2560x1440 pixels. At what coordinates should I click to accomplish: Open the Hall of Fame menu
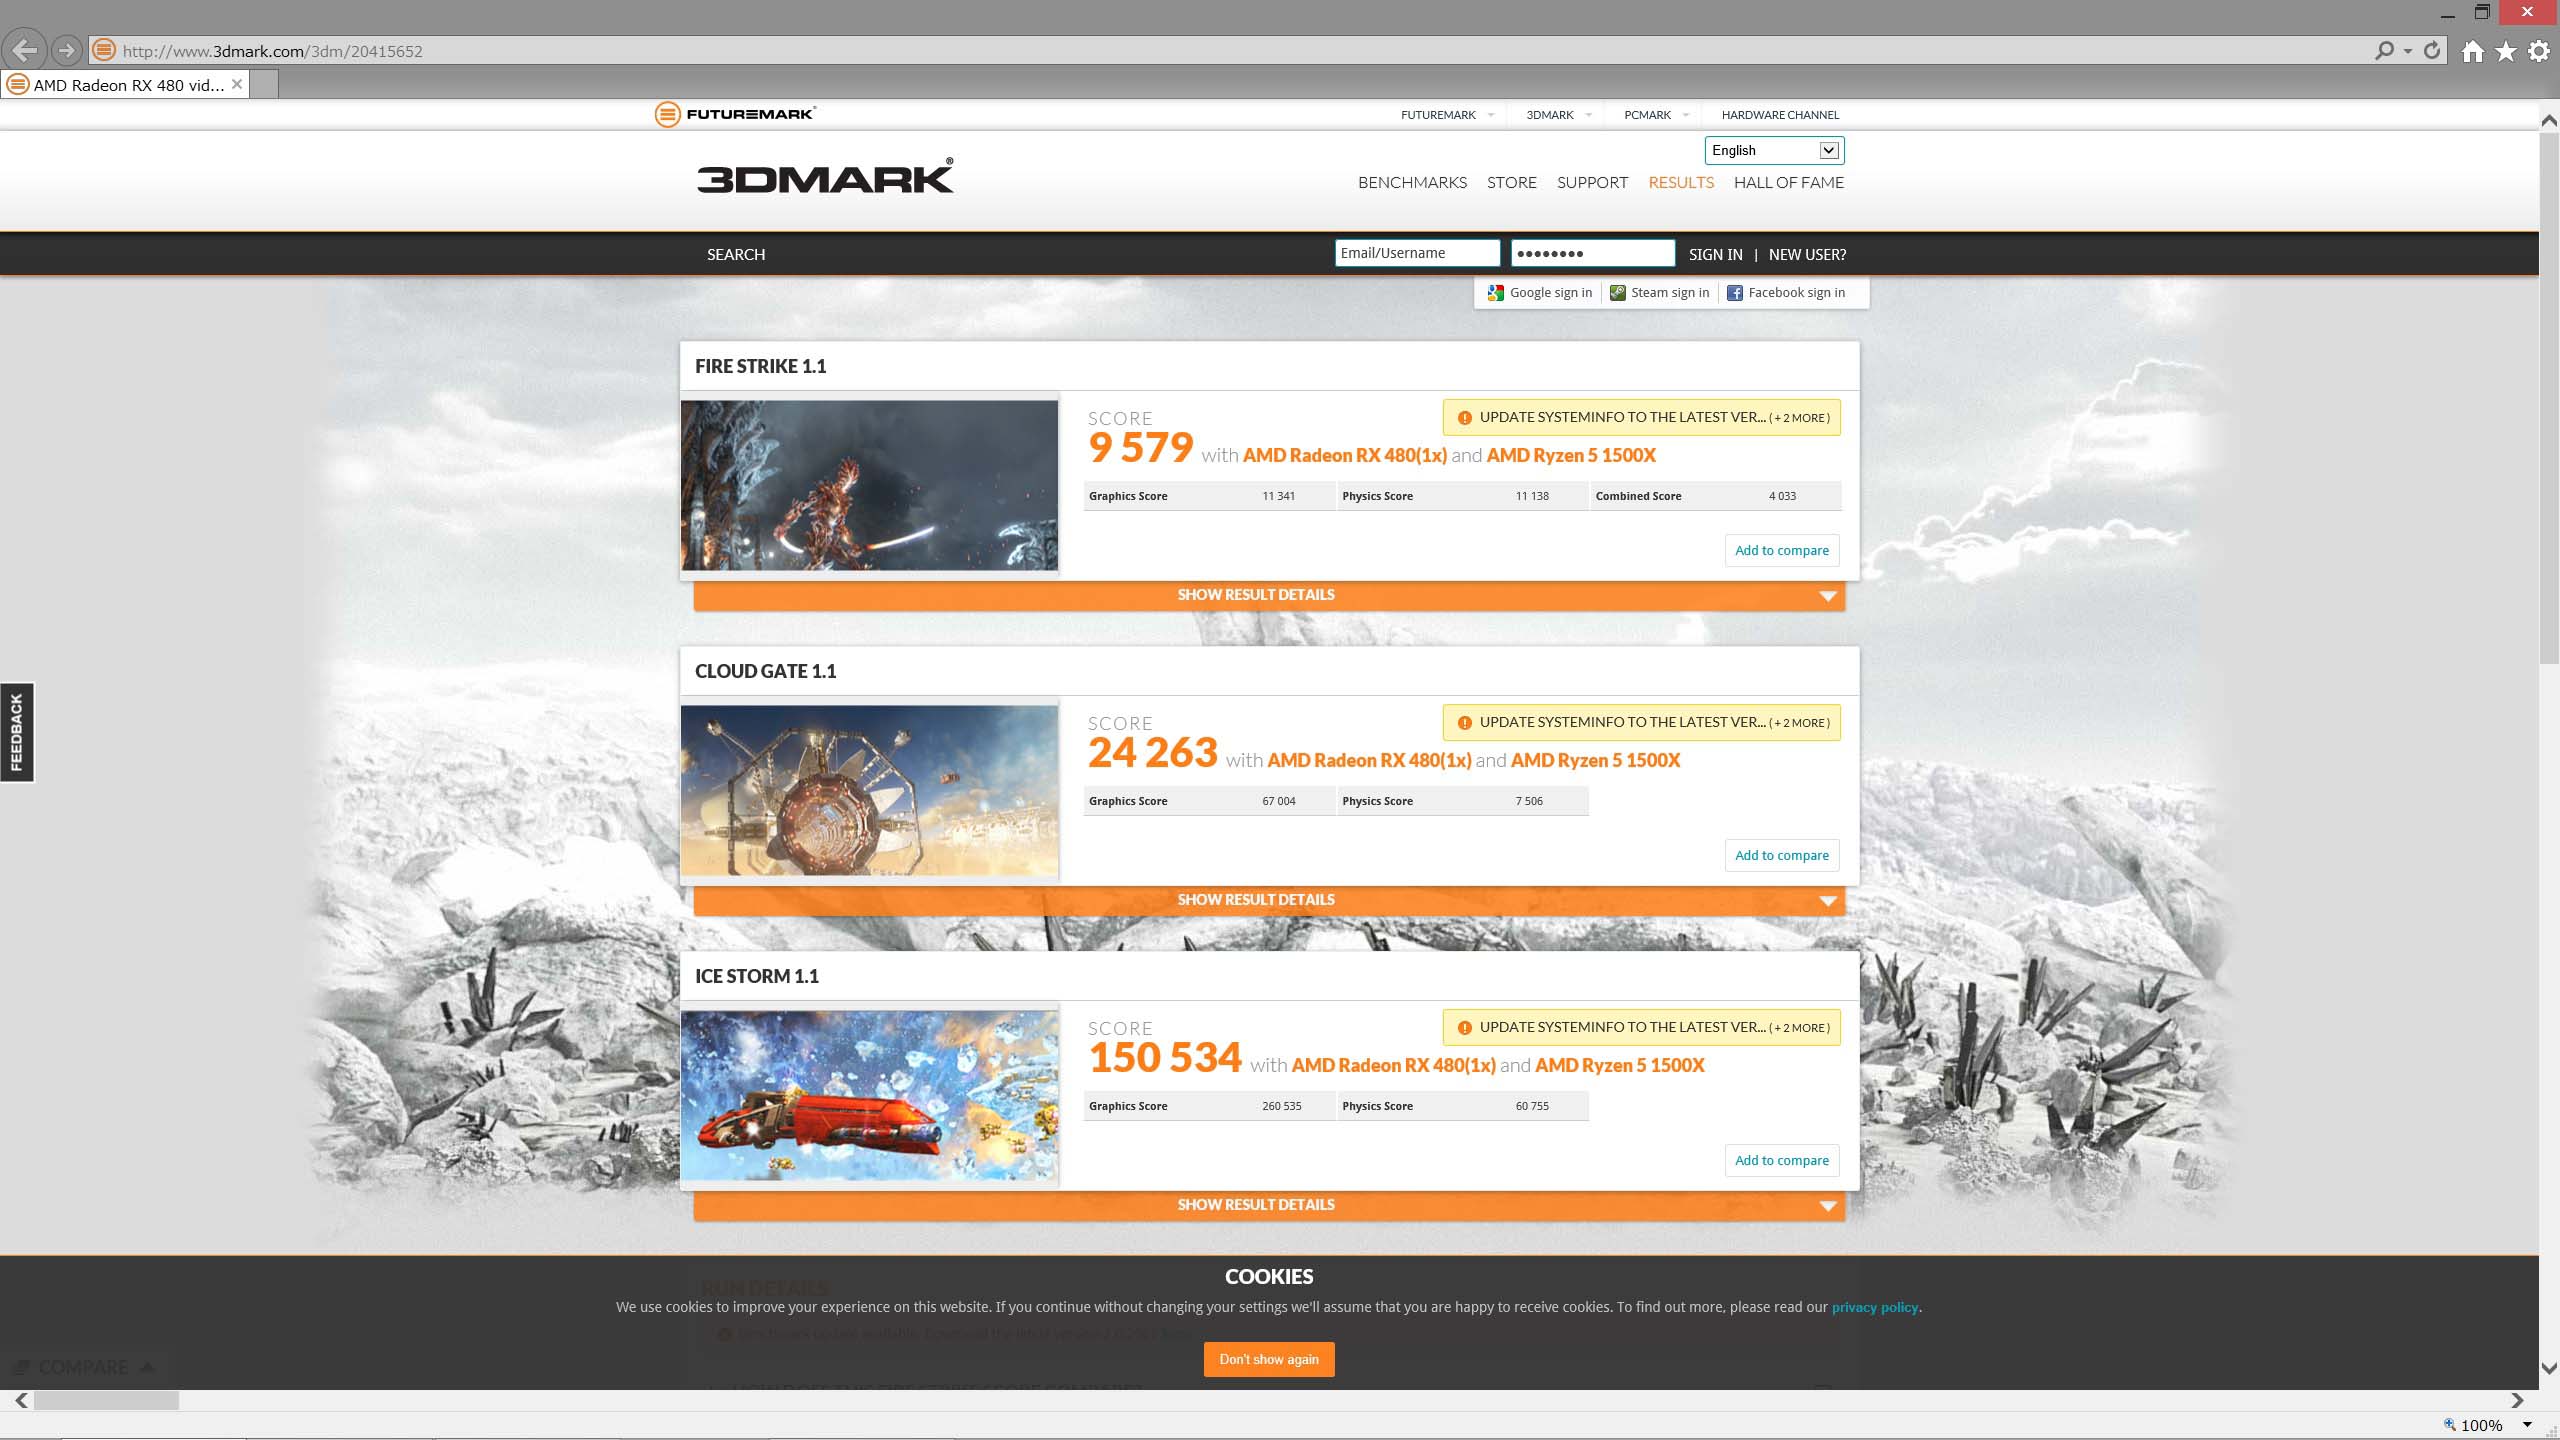coord(1789,183)
